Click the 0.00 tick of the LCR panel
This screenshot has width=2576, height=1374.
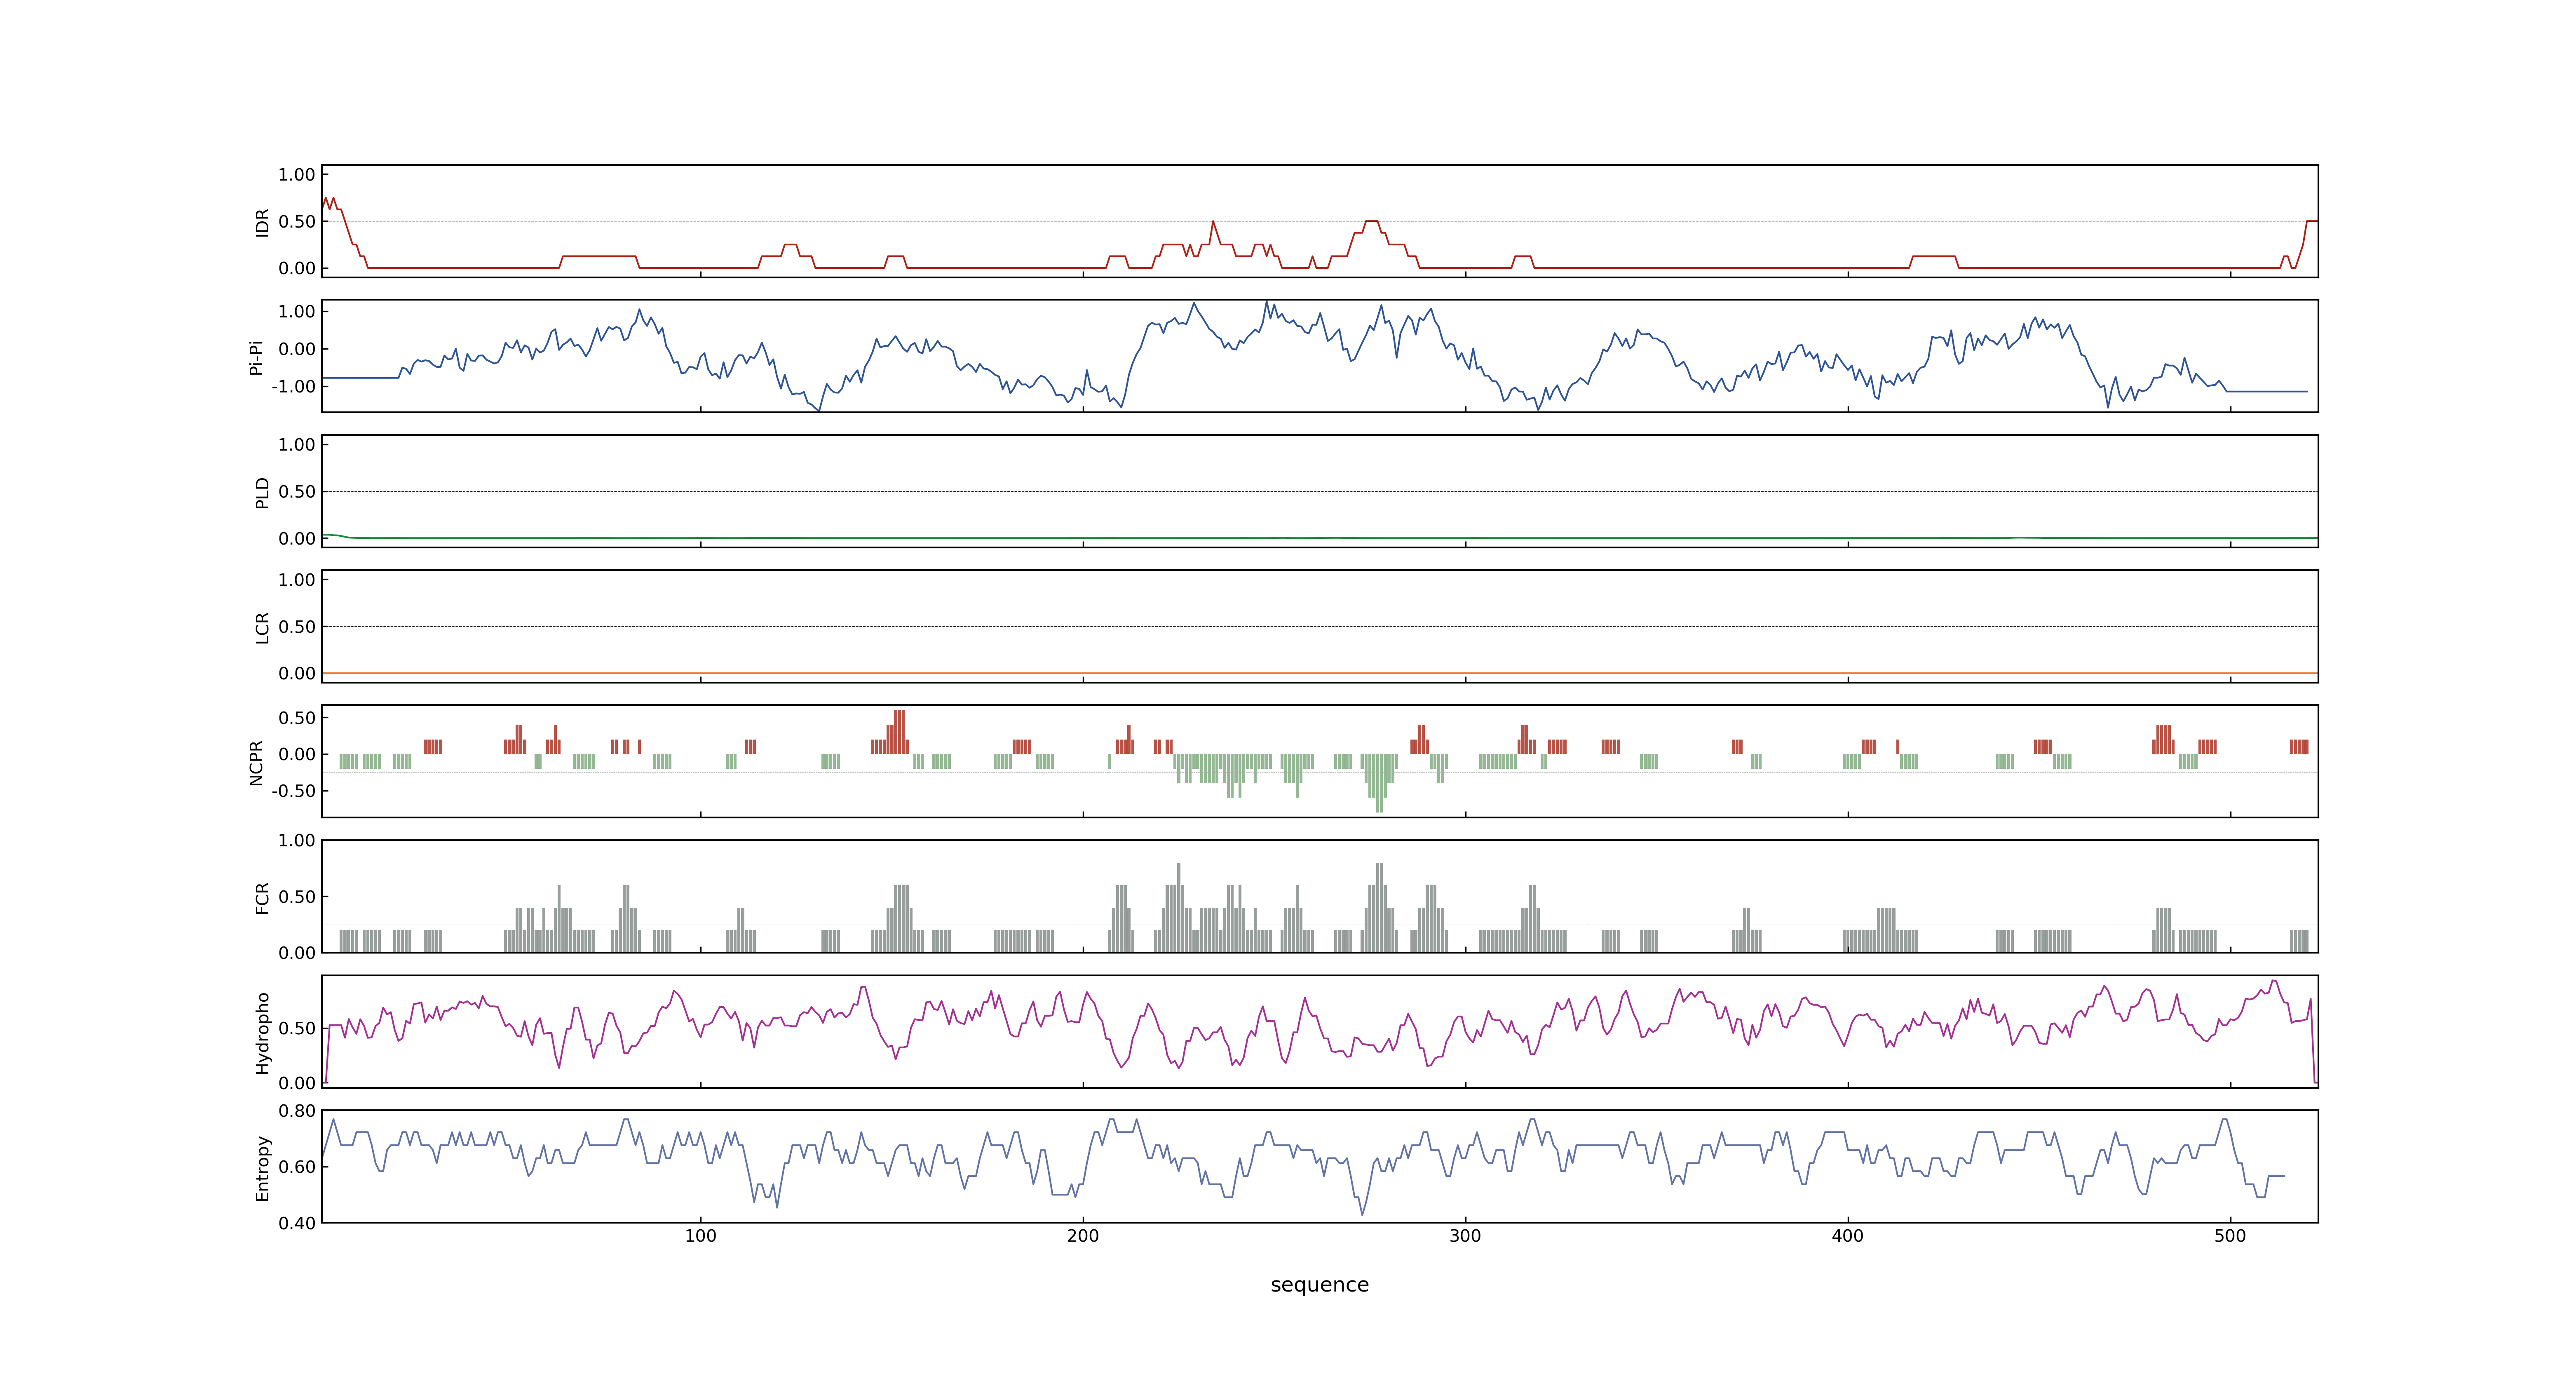(x=297, y=674)
